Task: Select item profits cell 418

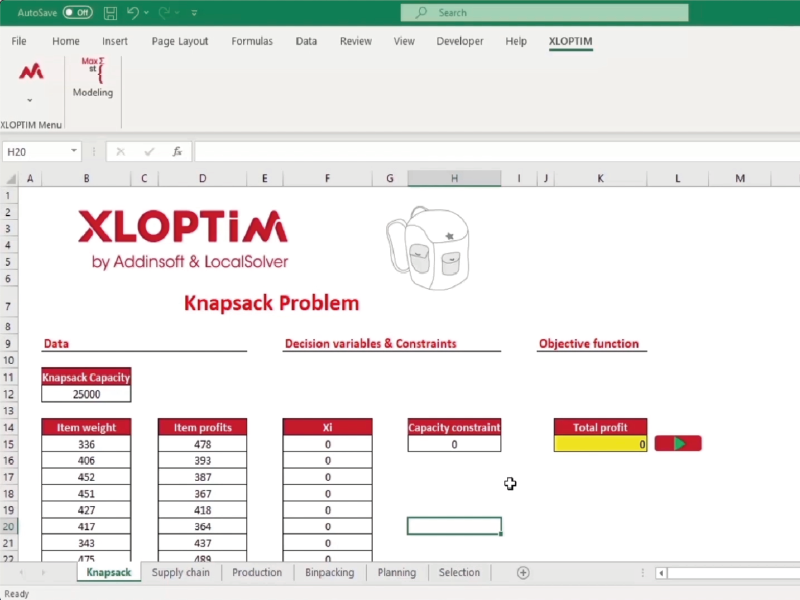Action: (203, 510)
